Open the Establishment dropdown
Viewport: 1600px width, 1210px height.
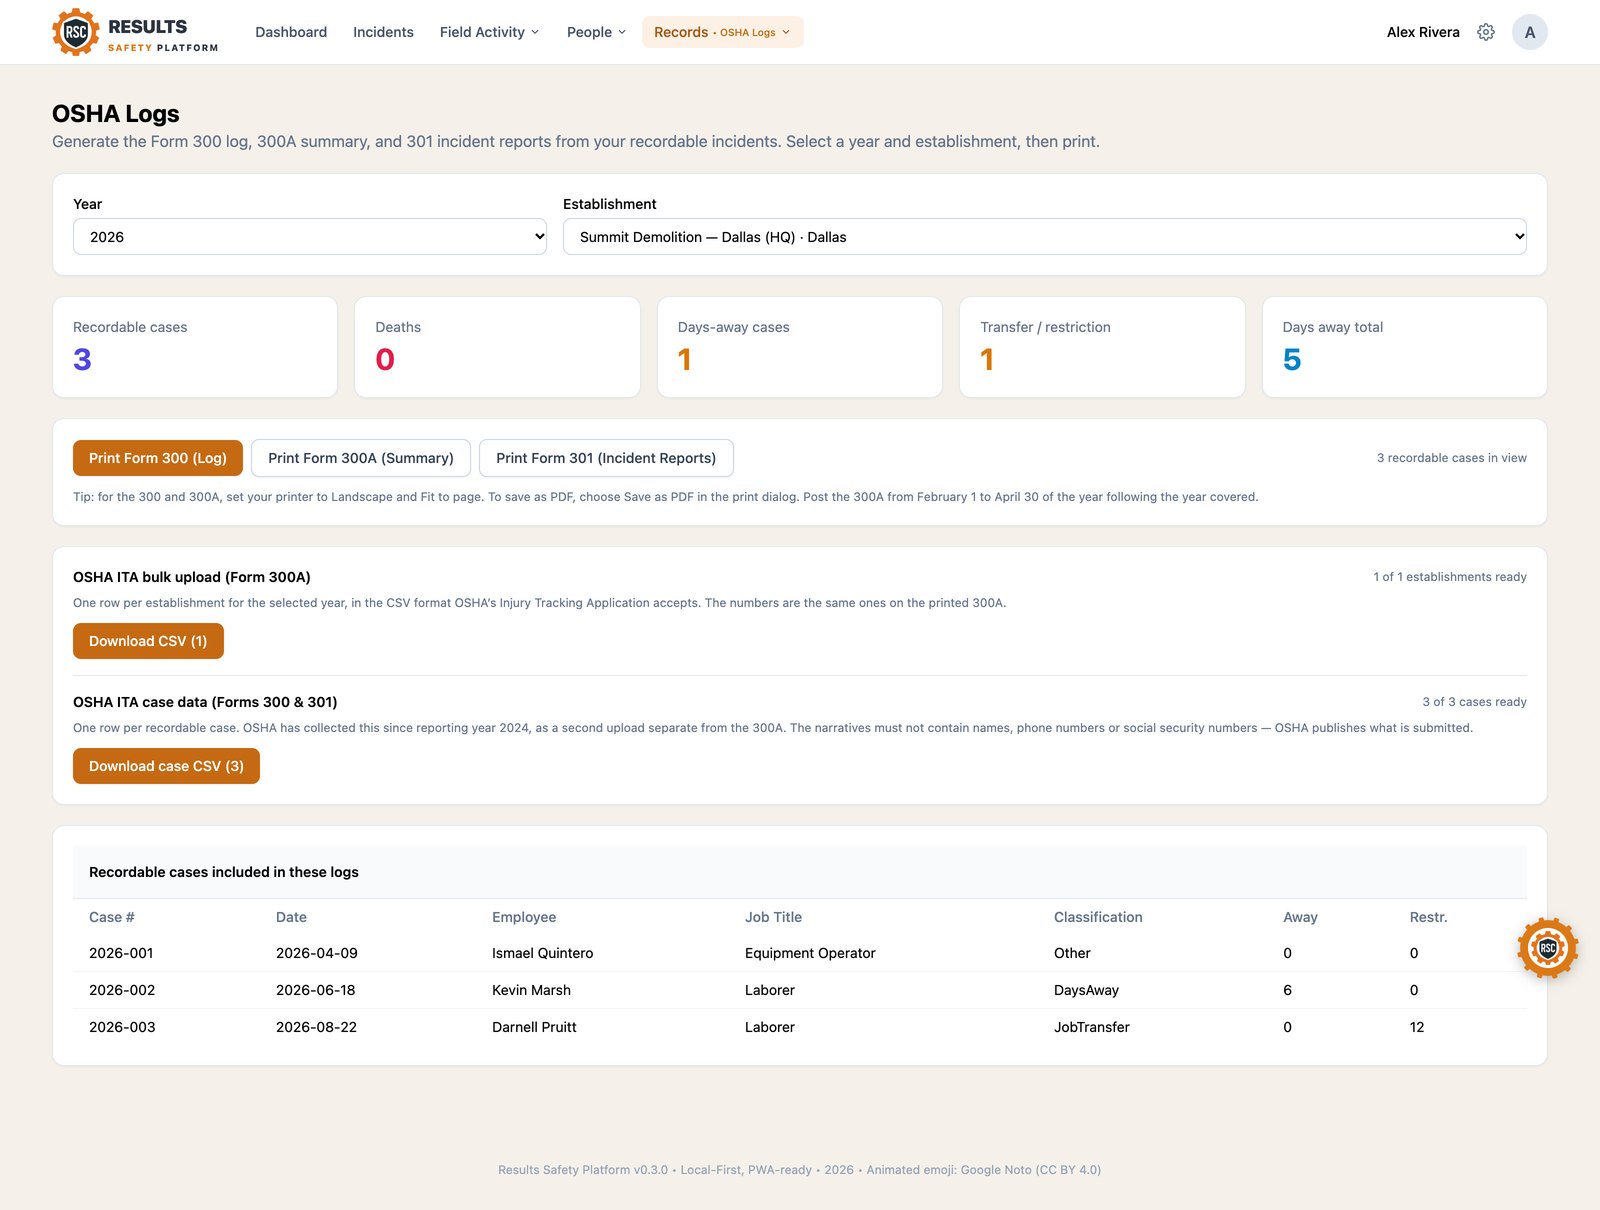click(x=1045, y=237)
